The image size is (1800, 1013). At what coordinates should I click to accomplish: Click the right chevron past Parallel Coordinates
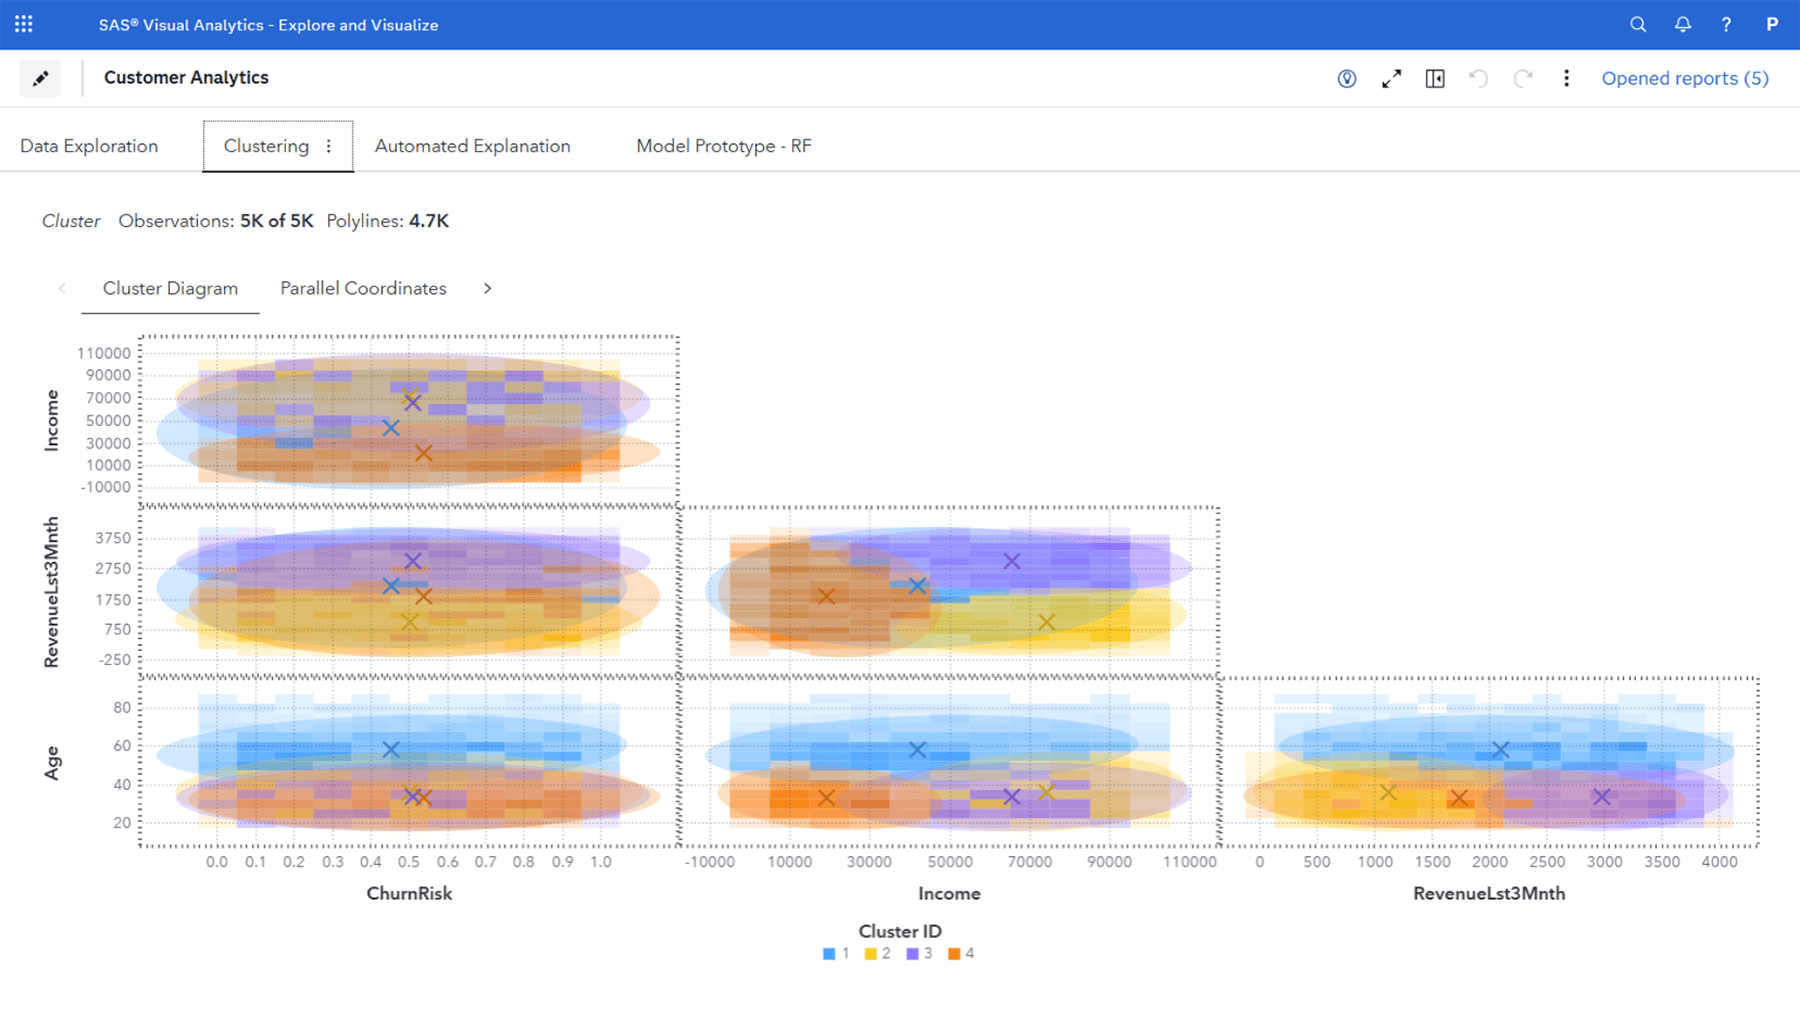tap(488, 288)
